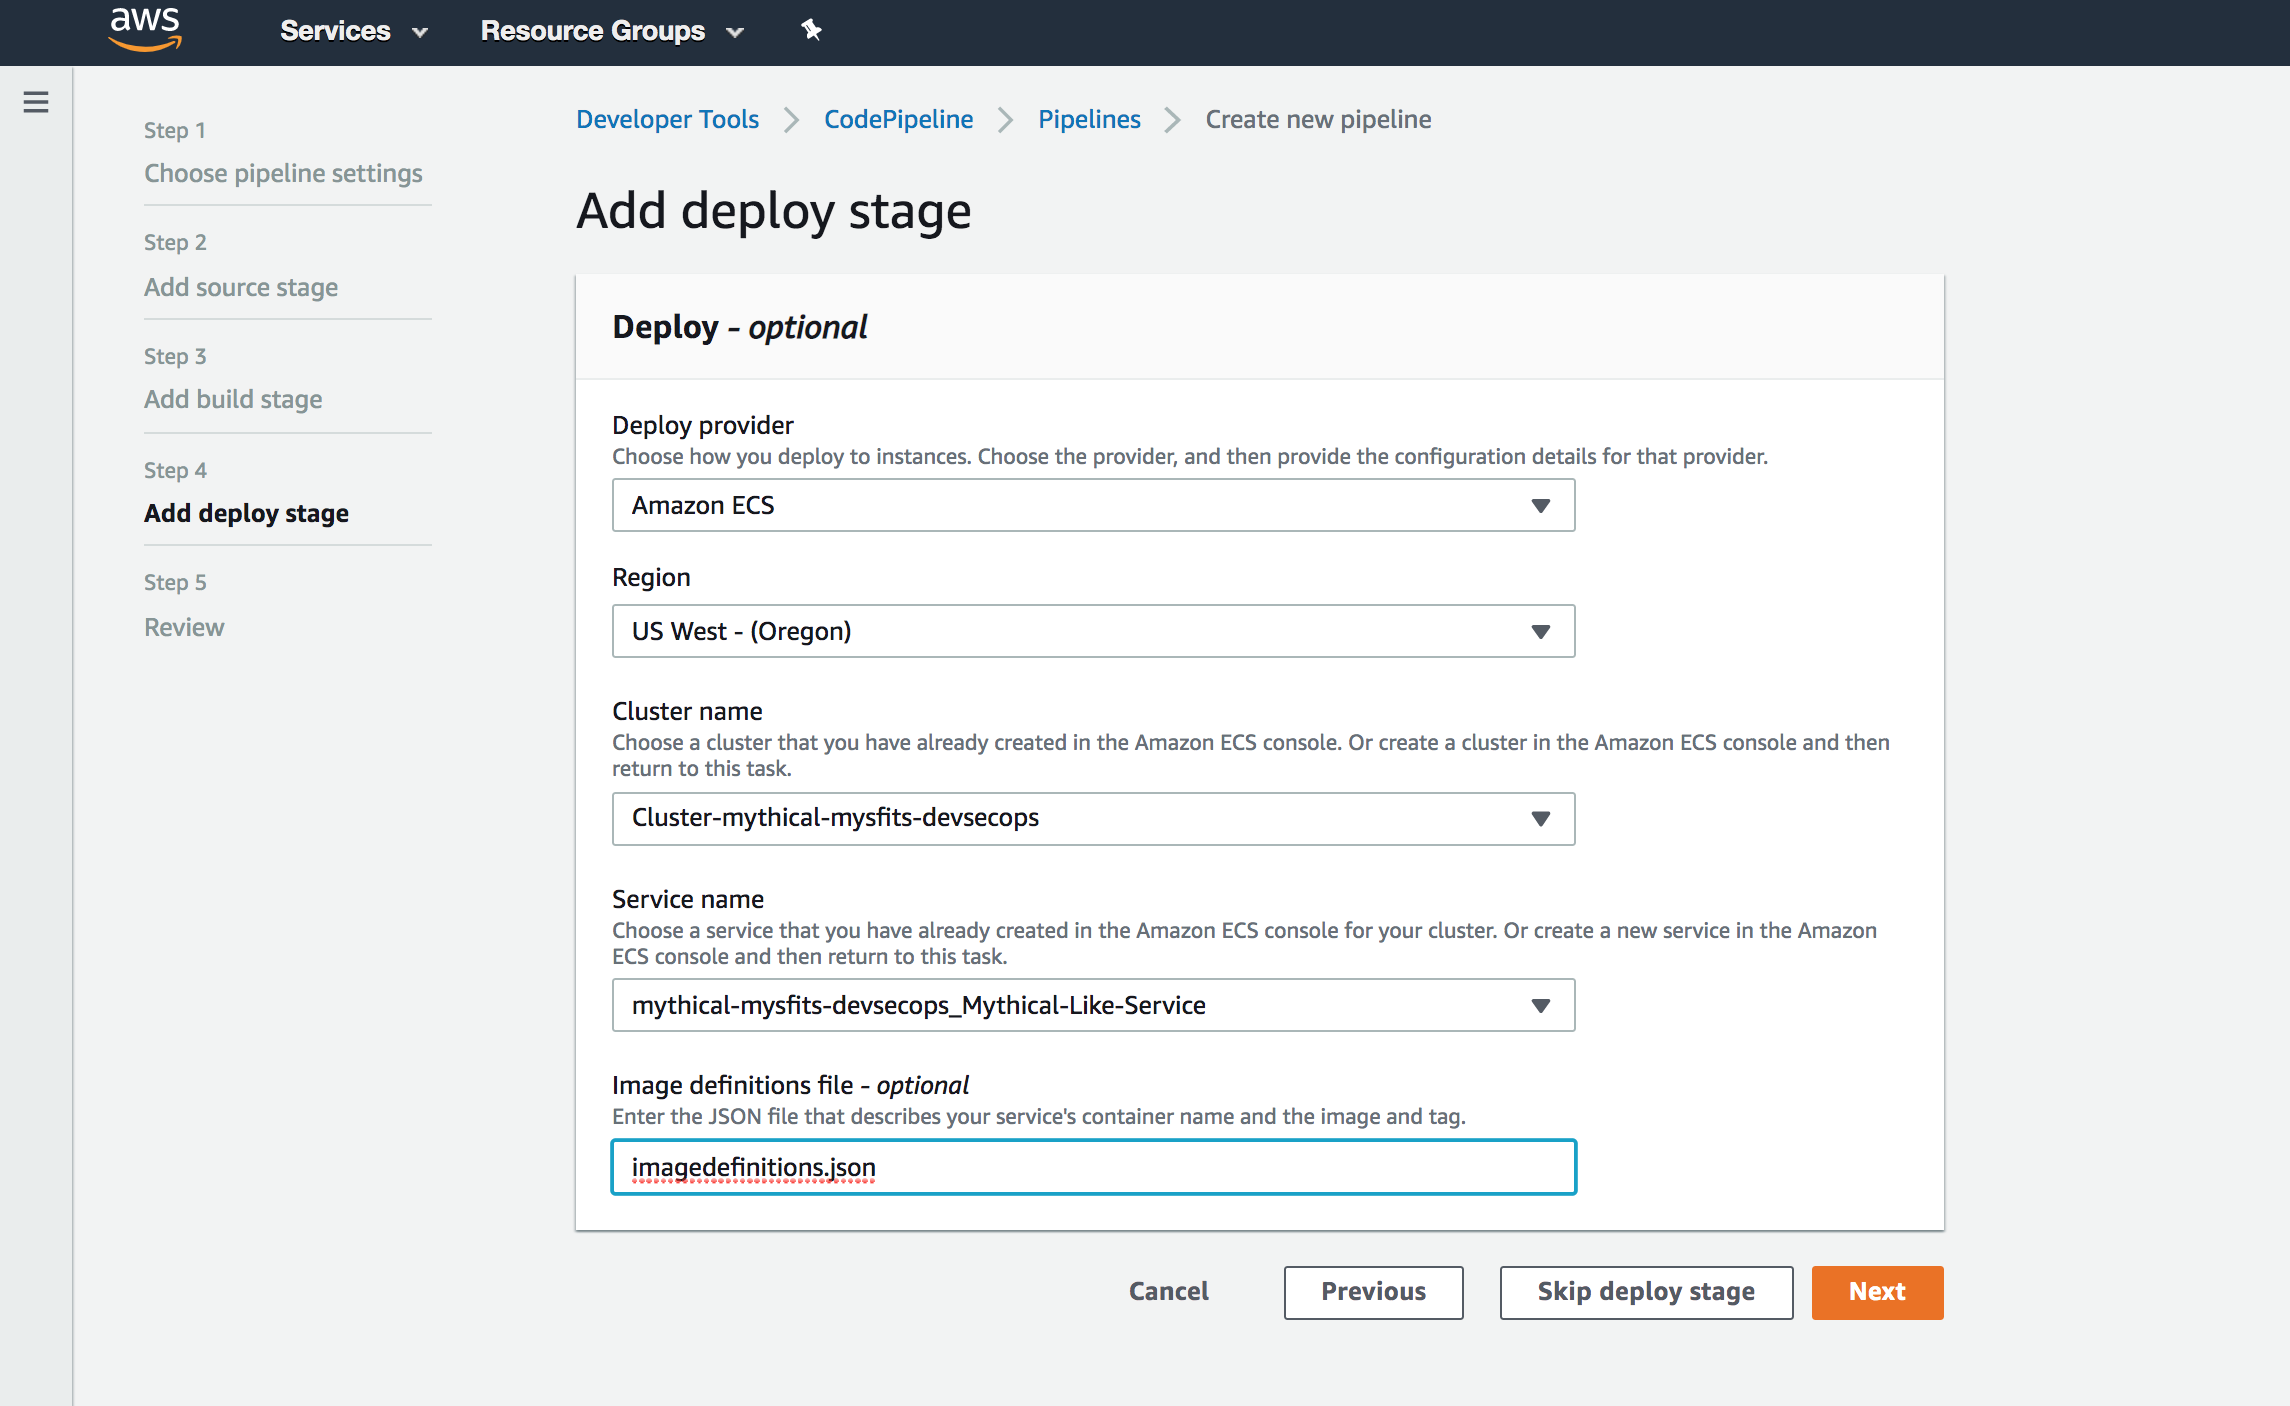This screenshot has width=2290, height=1406.
Task: Open the Service name dropdown
Action: click(1093, 1005)
